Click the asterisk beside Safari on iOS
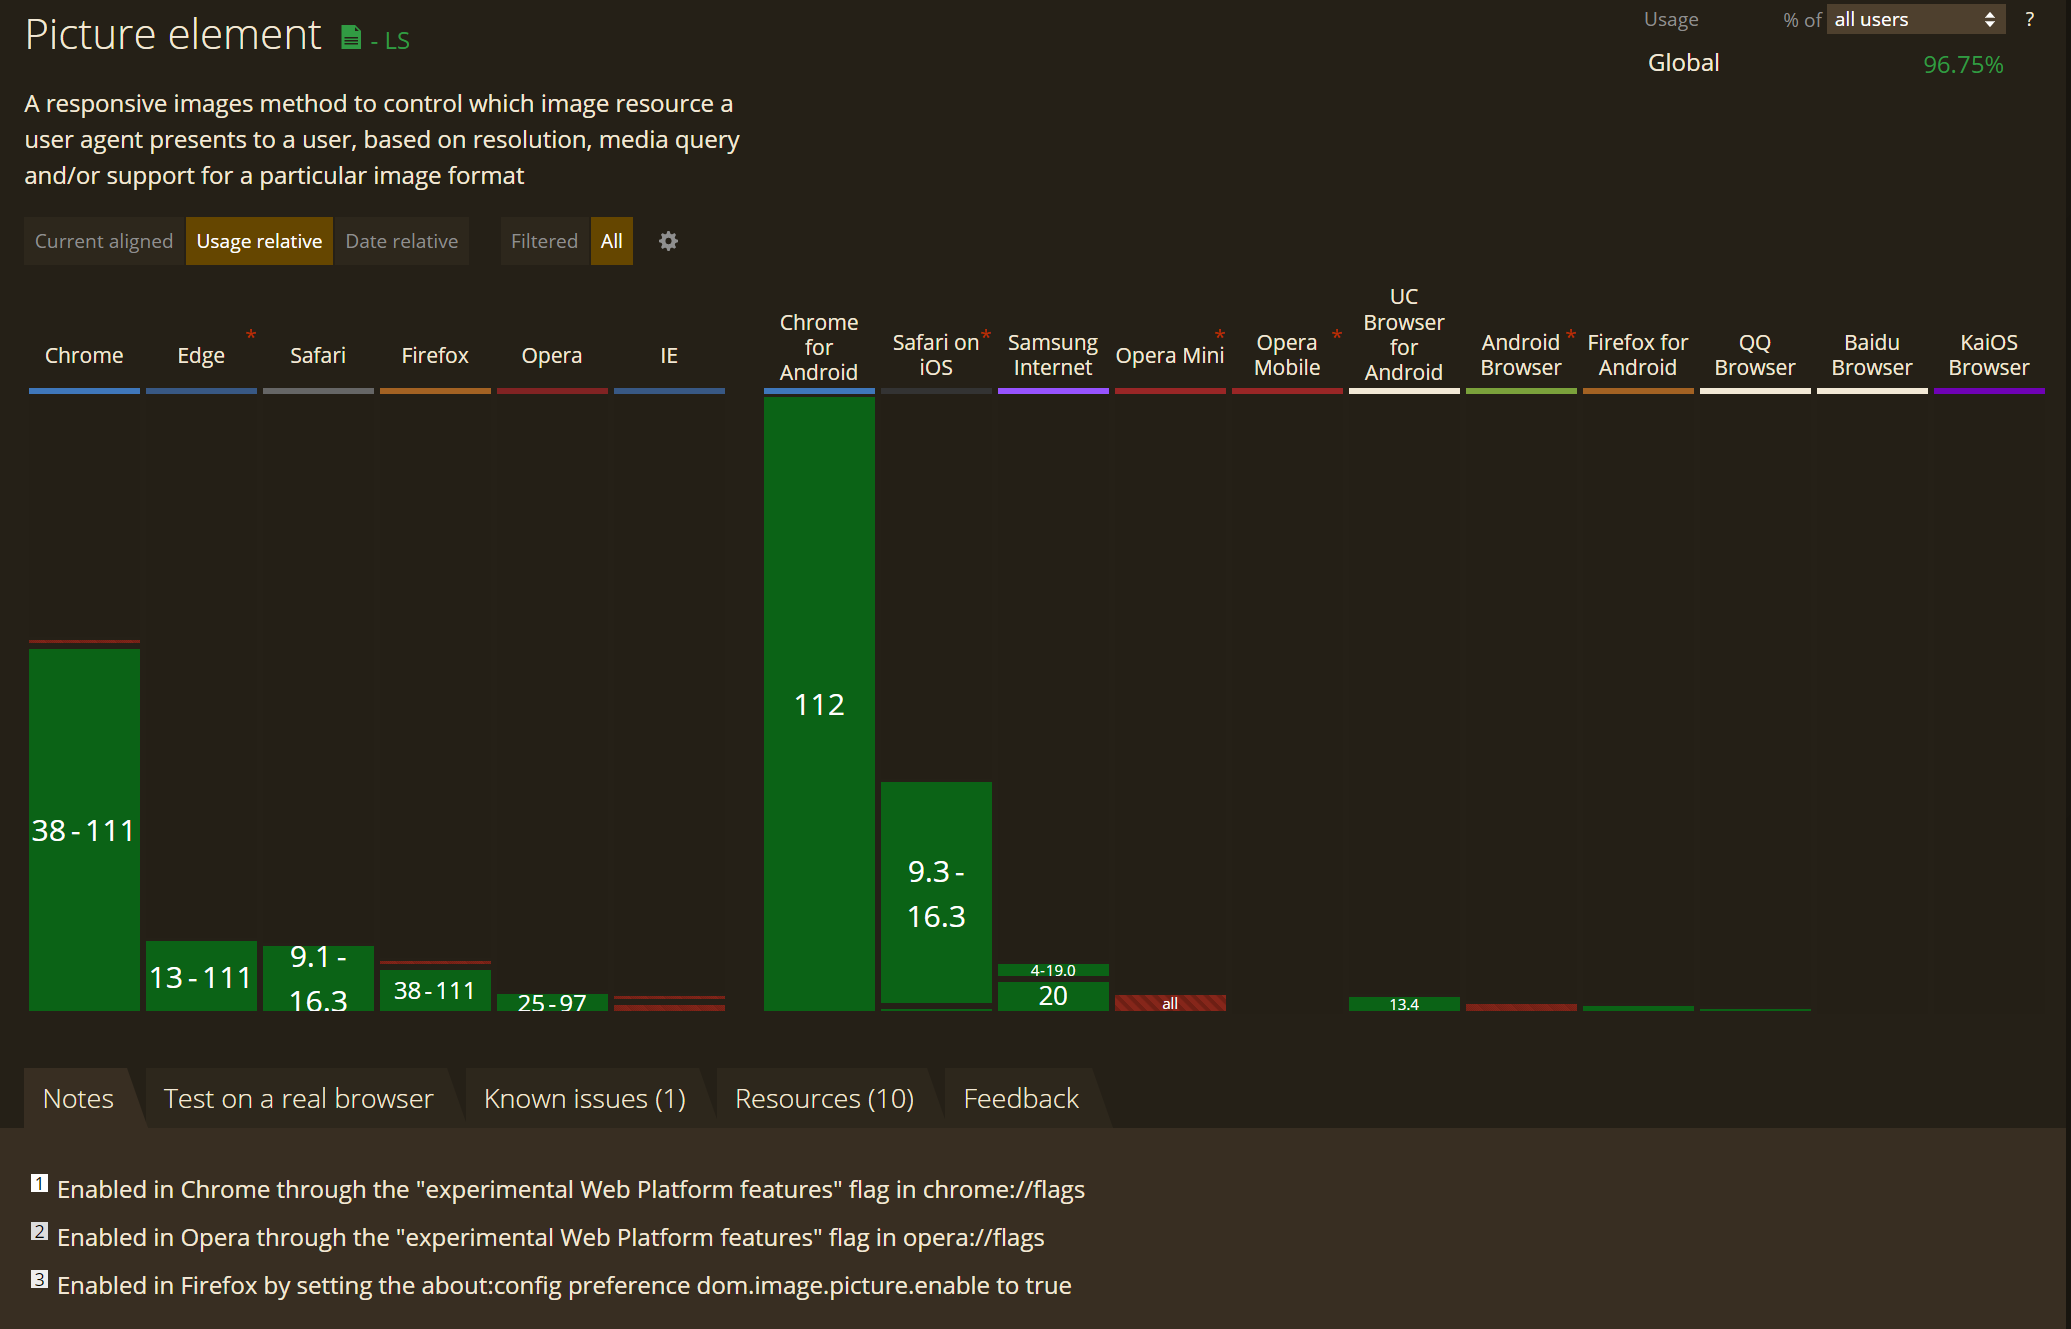 [986, 335]
